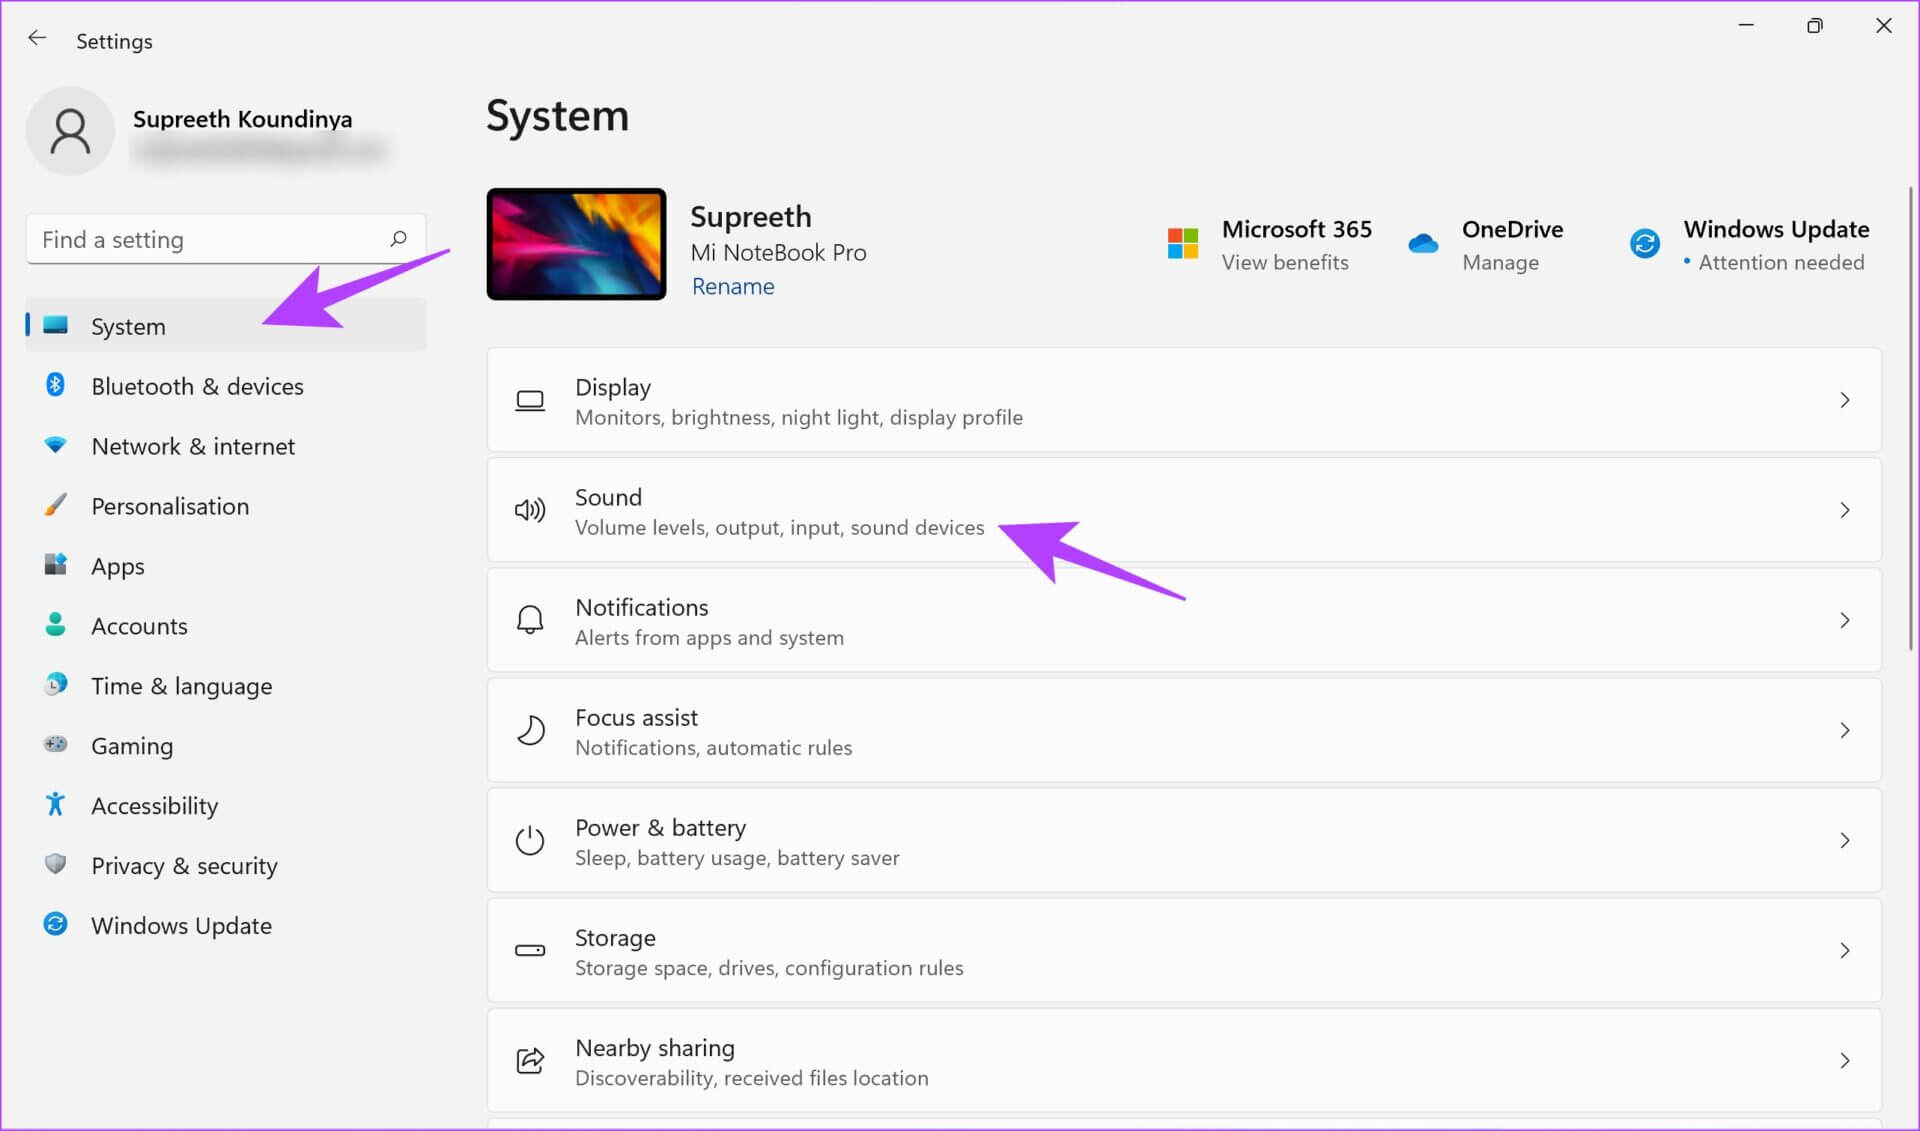Click the Personalisation paintbrush icon

[x=56, y=505]
